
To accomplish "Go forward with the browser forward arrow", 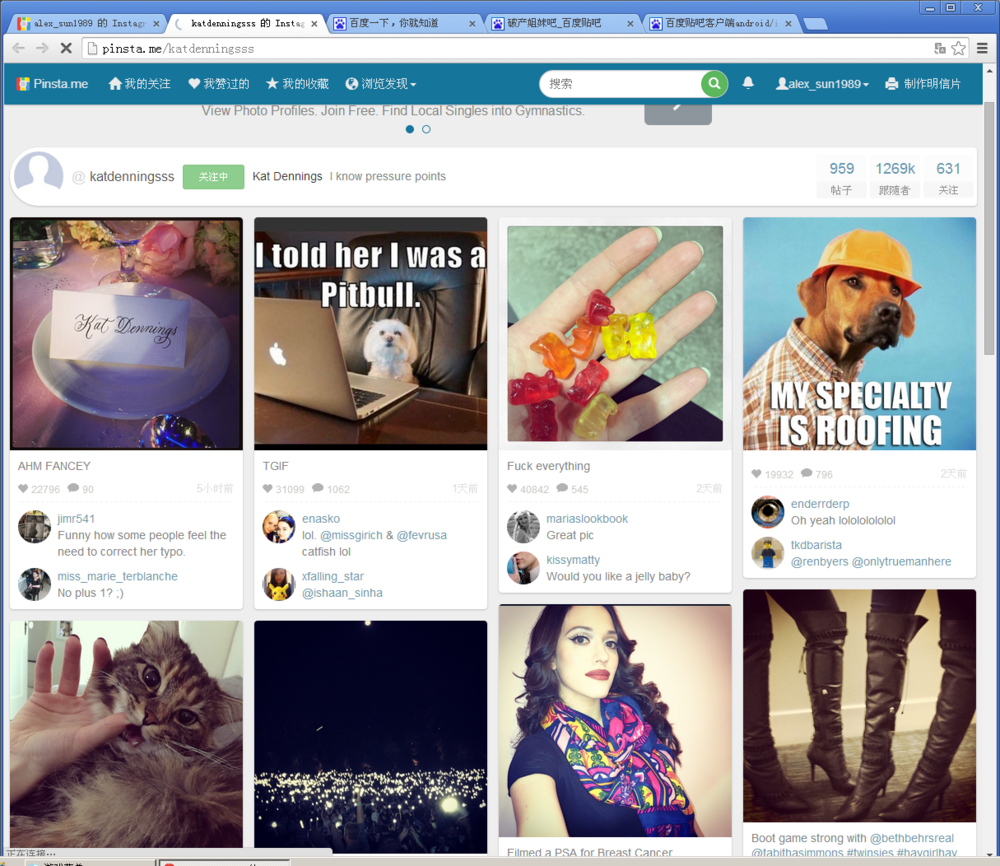I will 42,48.
